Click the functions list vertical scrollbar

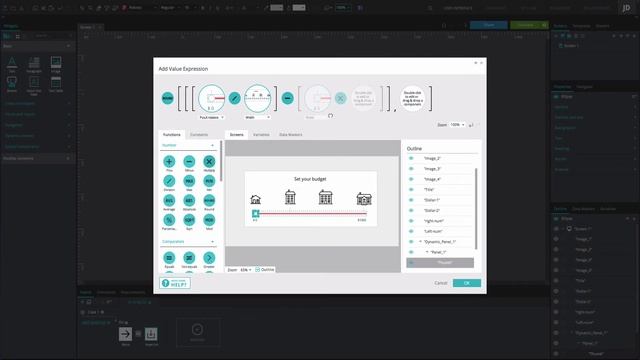(221, 161)
